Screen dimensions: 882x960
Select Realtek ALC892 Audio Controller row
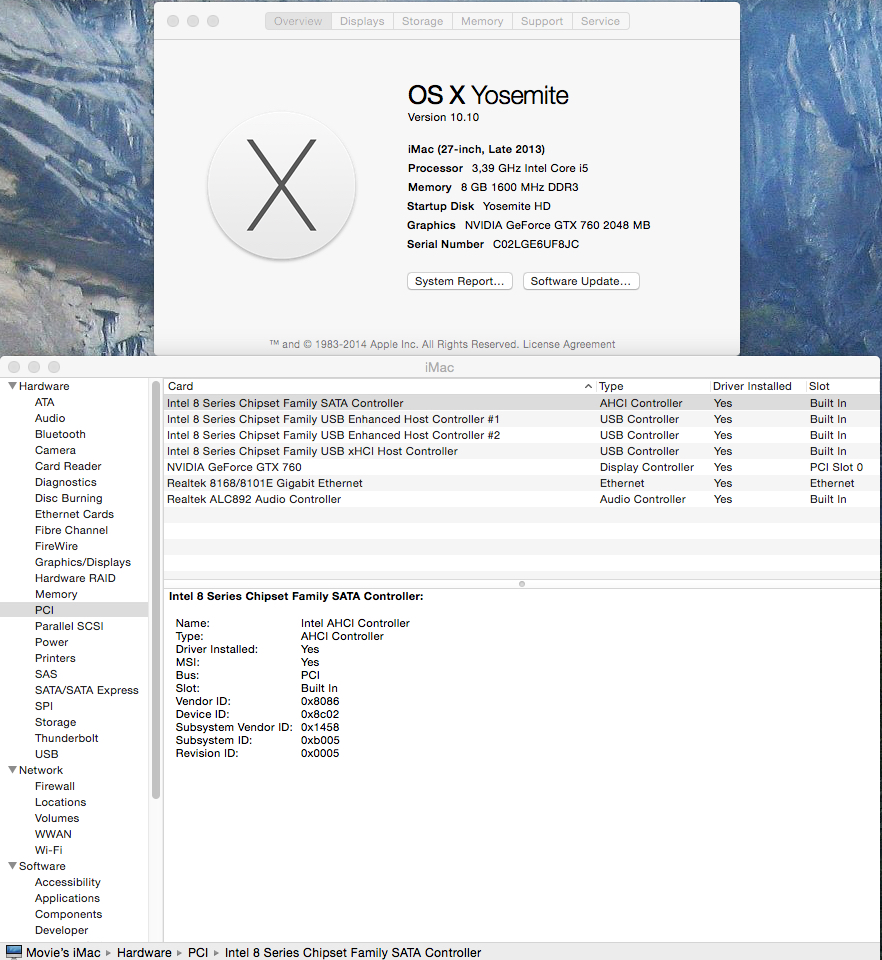[x=522, y=499]
